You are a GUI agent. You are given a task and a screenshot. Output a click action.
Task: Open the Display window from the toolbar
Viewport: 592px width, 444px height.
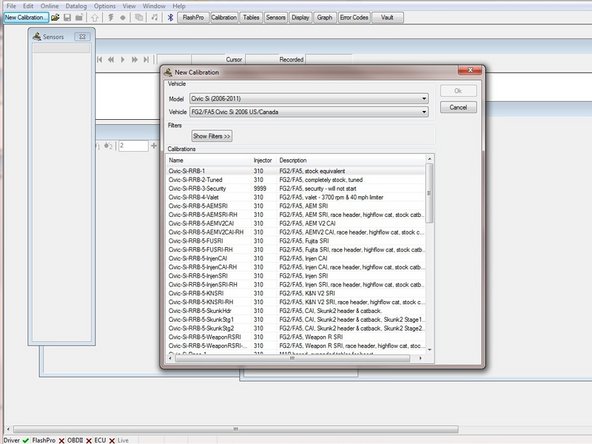(300, 18)
